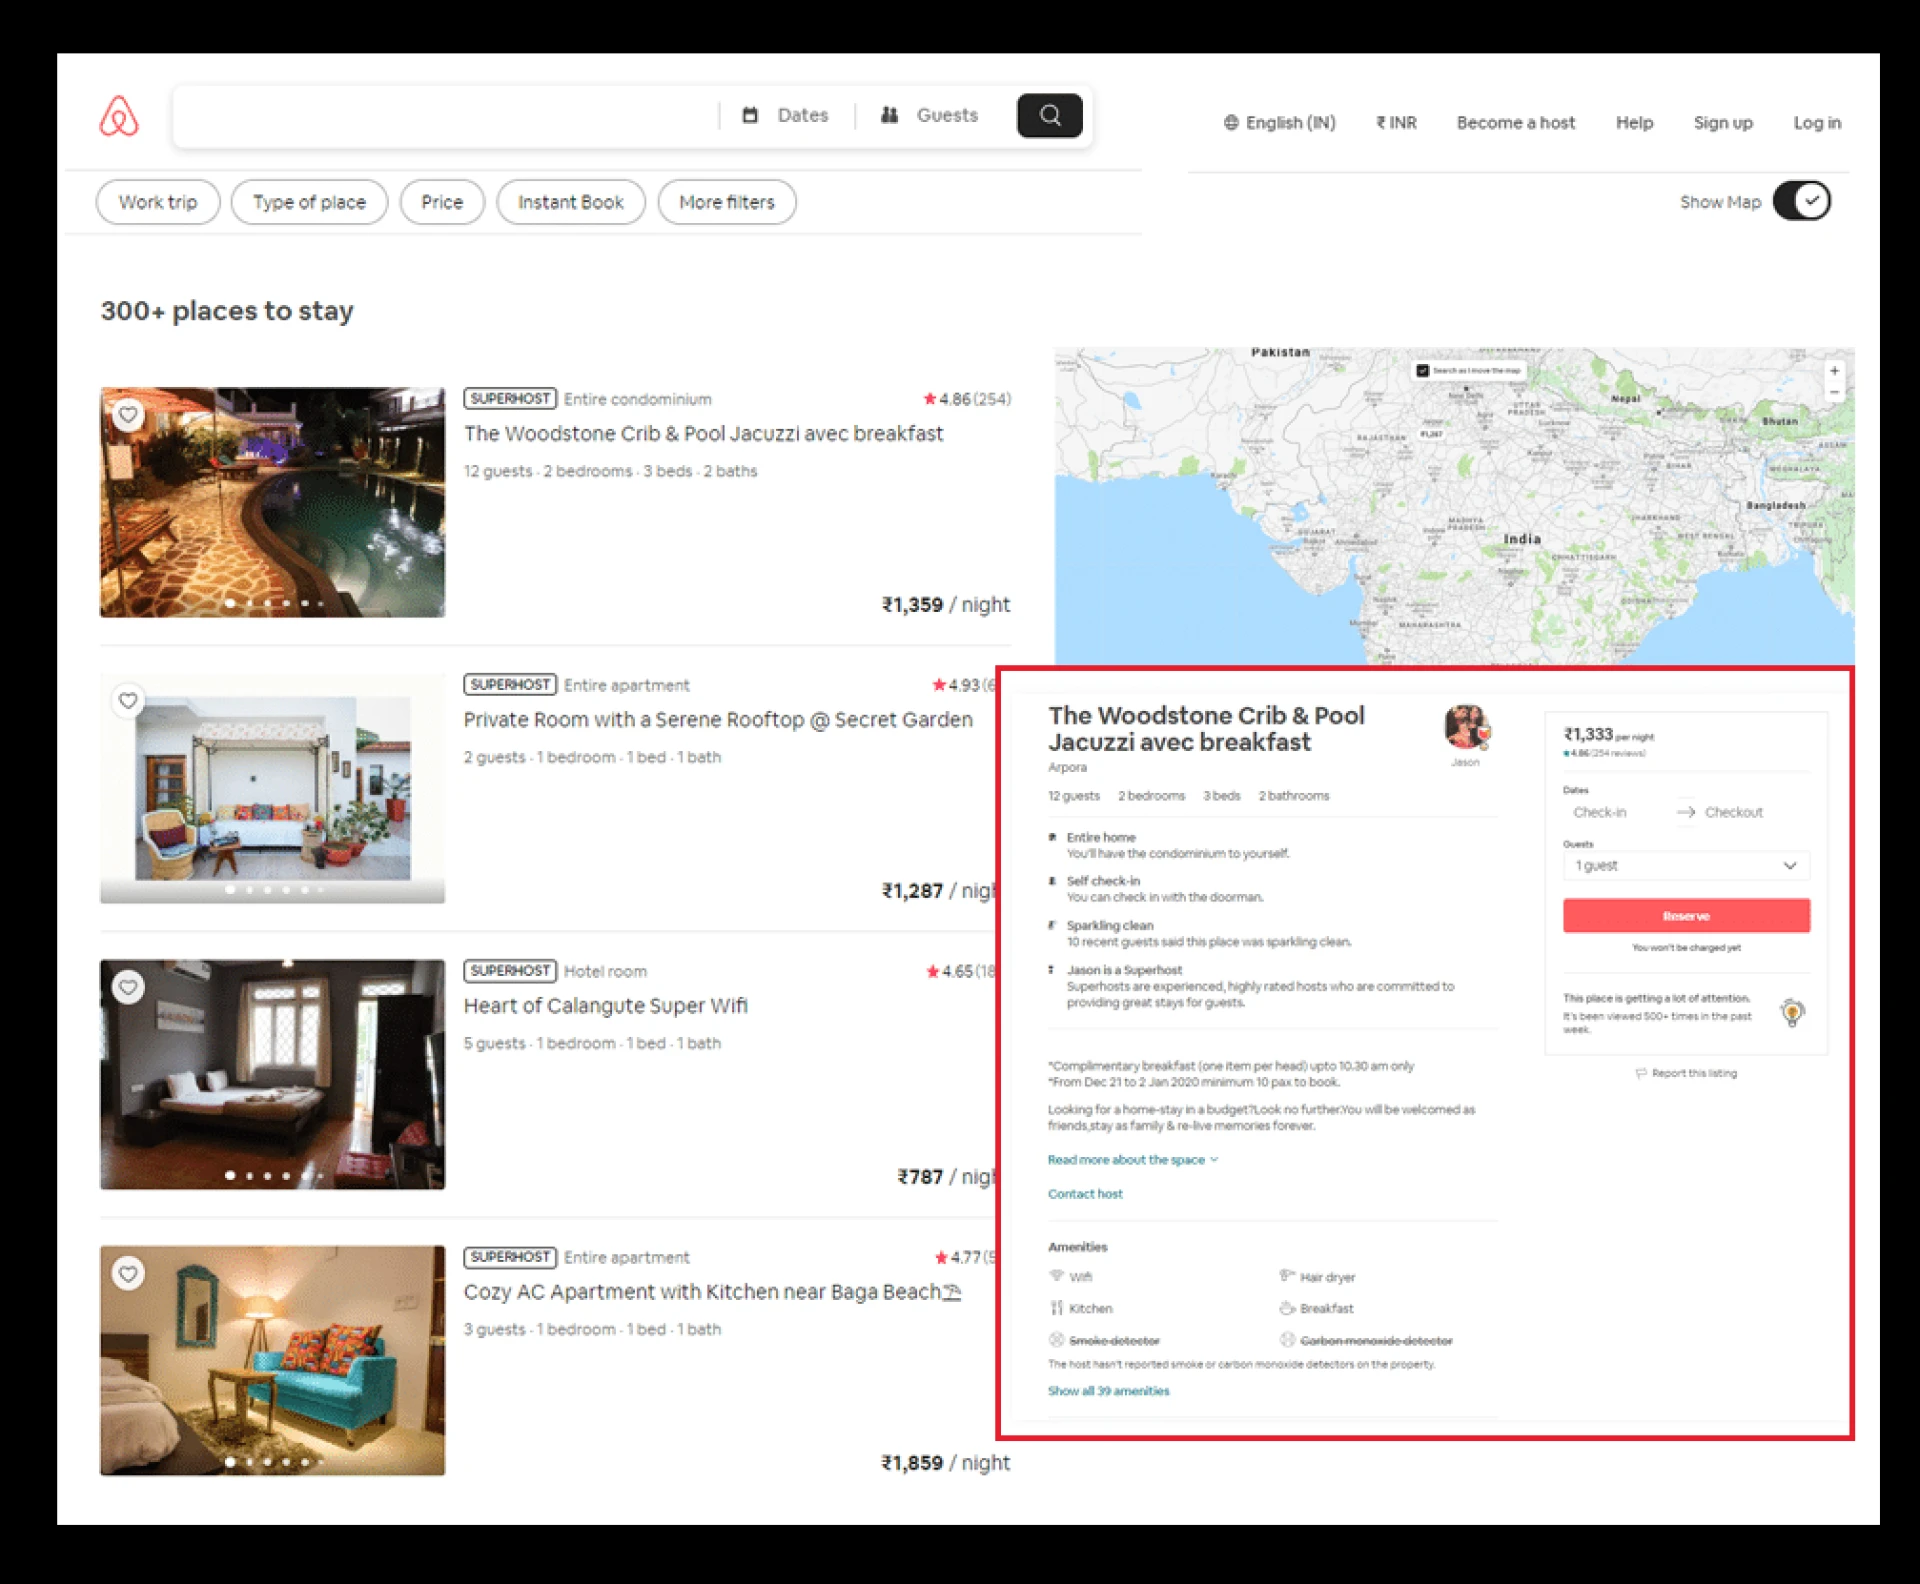The height and width of the screenshot is (1584, 1920).
Task: Toggle the Show Map switch off
Action: click(1801, 201)
